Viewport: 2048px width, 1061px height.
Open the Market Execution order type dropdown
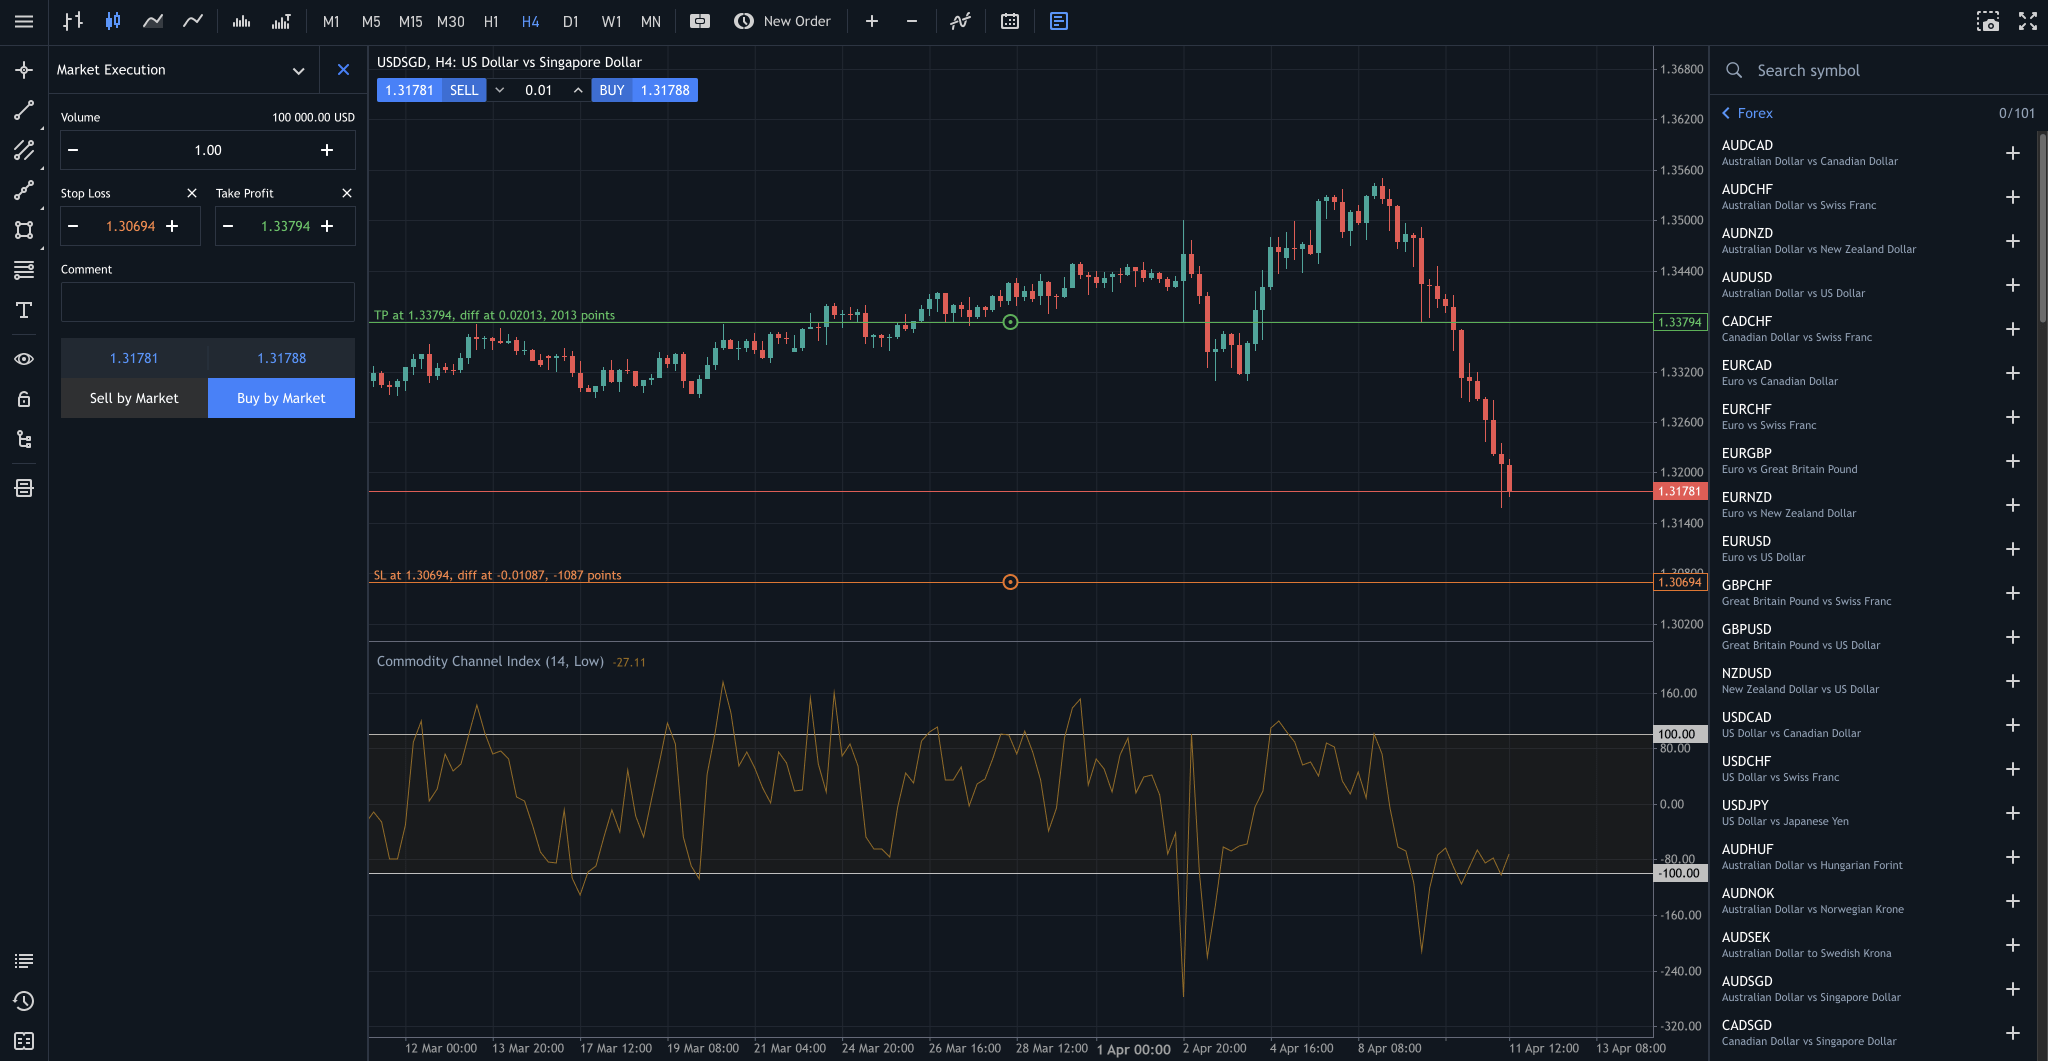point(297,70)
